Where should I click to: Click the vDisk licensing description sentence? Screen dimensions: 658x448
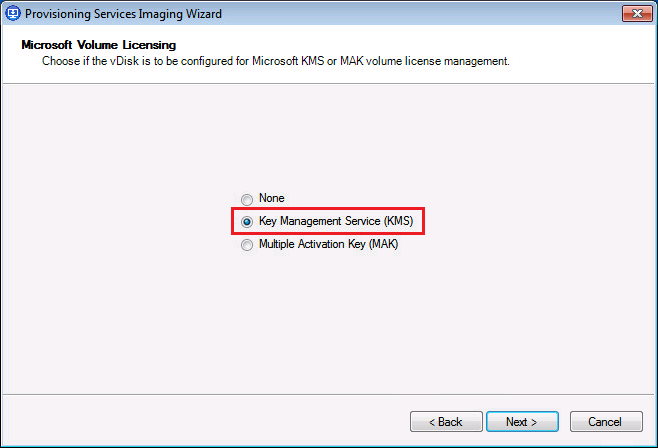(x=275, y=62)
